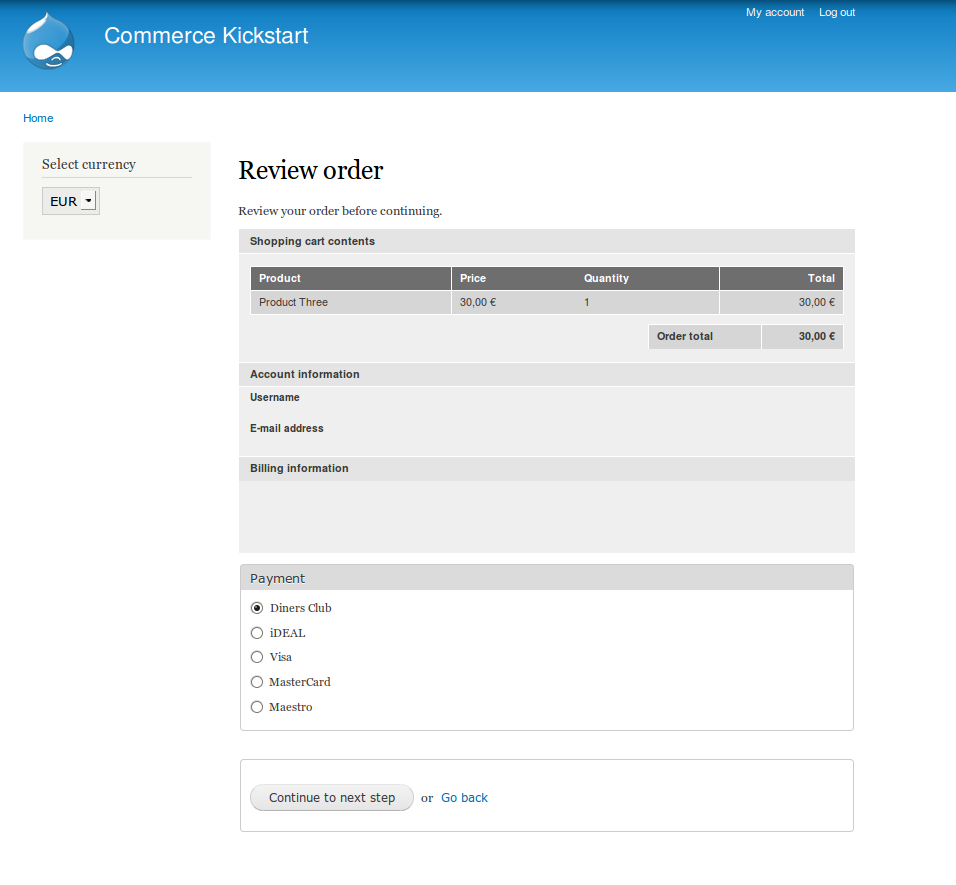Click the Payment fieldset title
This screenshot has height=885, width=956.
pos(277,578)
